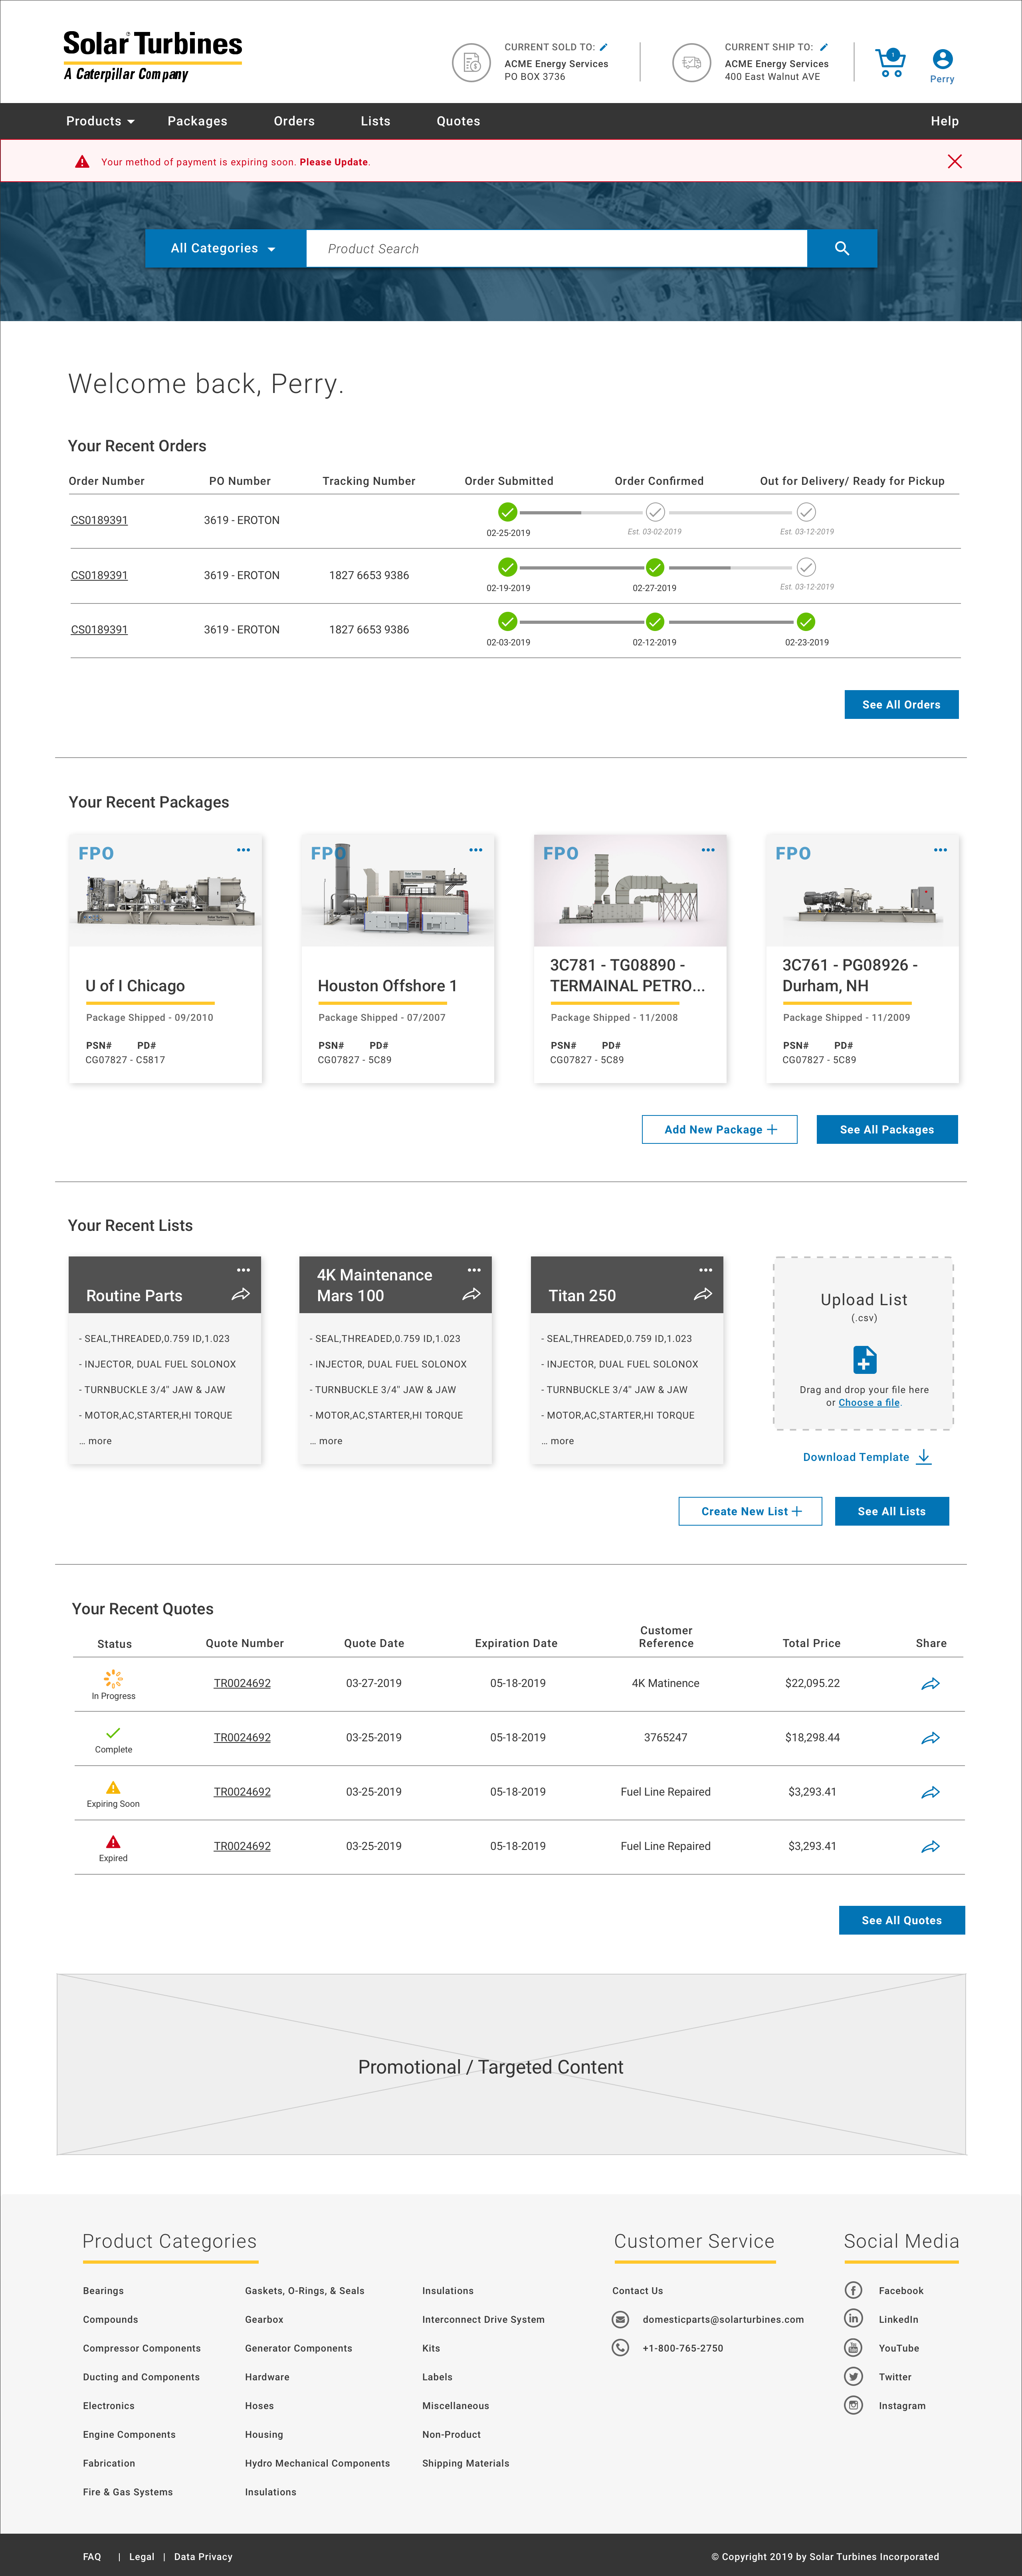Image resolution: width=1022 pixels, height=2576 pixels.
Task: Open the Hydro Mechanical Components category
Action: pos(317,2463)
